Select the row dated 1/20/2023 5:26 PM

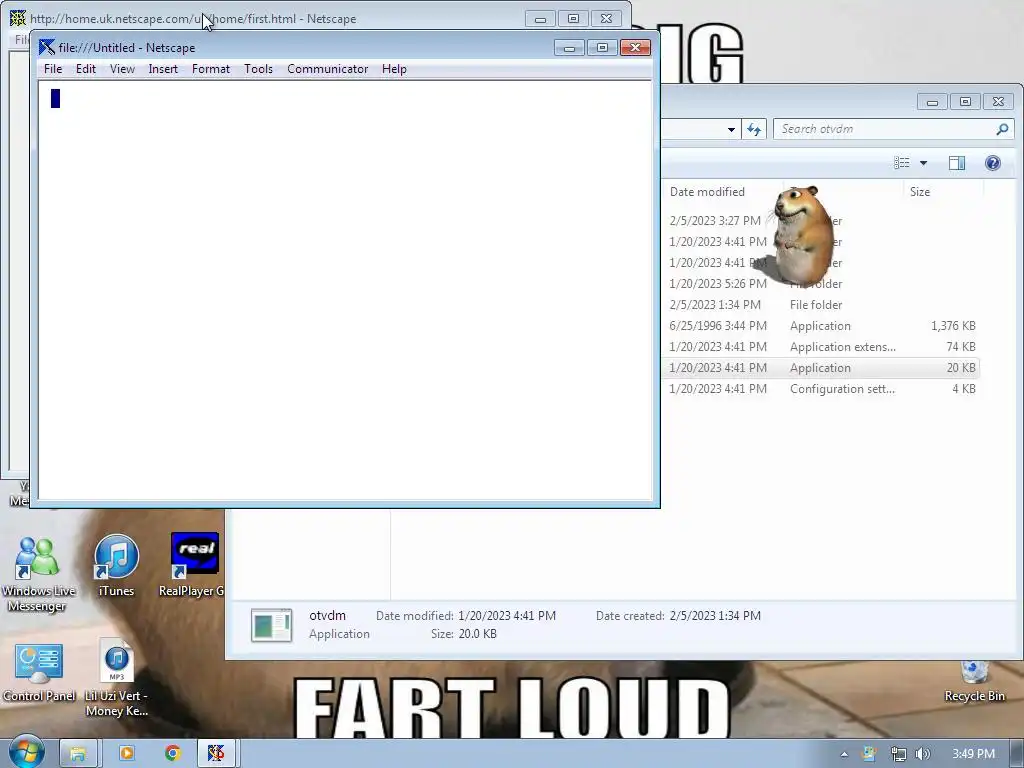click(822, 284)
